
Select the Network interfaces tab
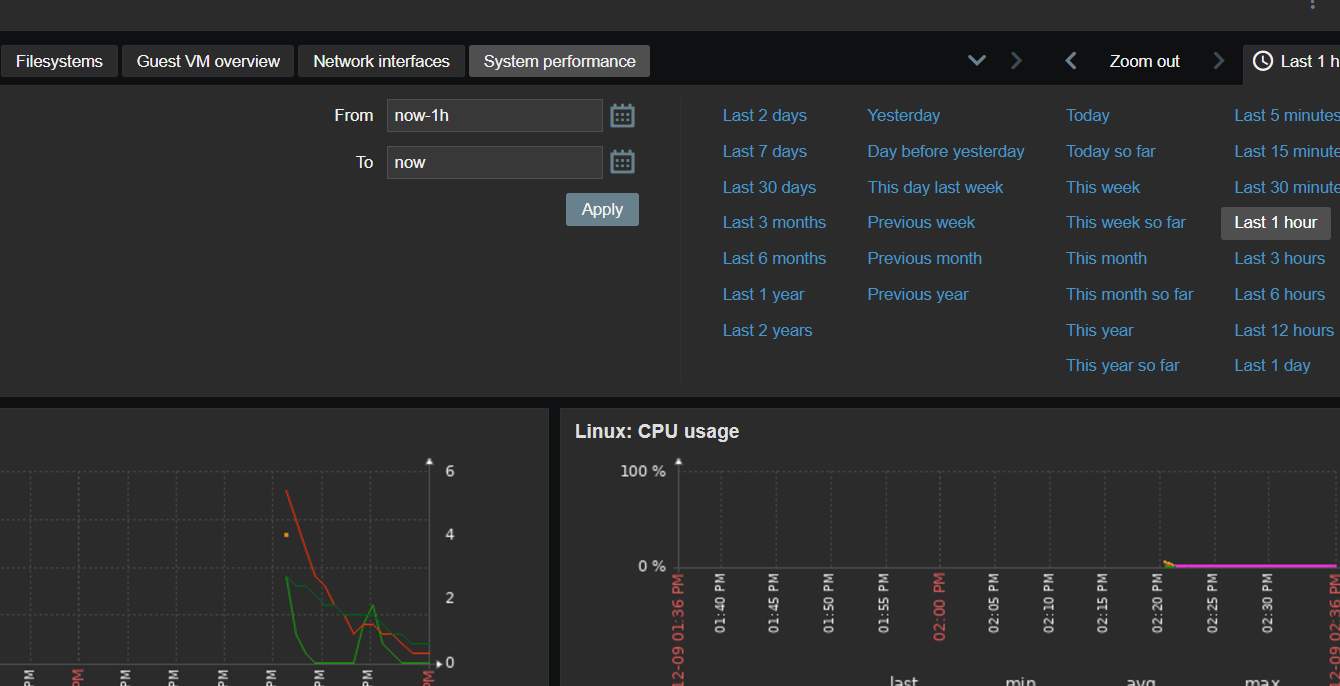(381, 61)
